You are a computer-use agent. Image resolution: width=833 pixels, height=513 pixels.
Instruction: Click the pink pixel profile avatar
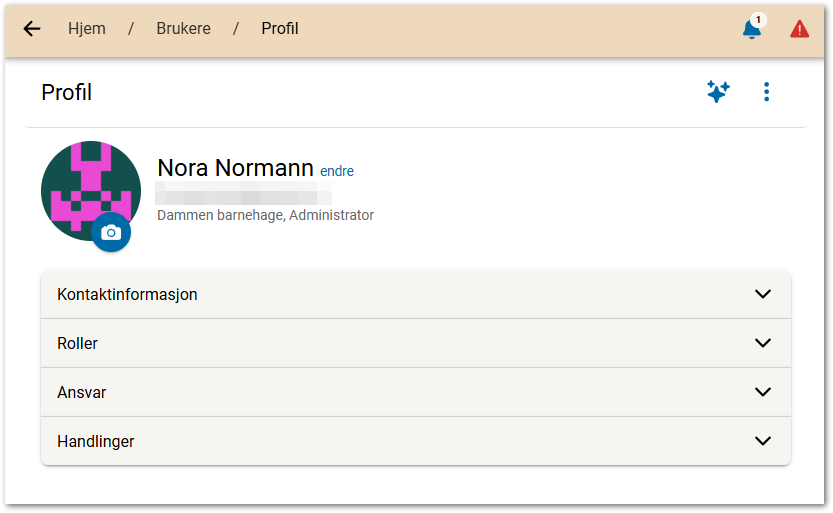(85, 183)
